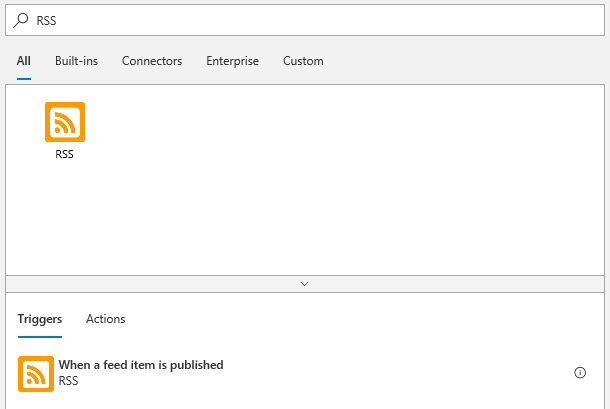Select the Enterprise tab
The height and width of the screenshot is (409, 610).
(232, 61)
